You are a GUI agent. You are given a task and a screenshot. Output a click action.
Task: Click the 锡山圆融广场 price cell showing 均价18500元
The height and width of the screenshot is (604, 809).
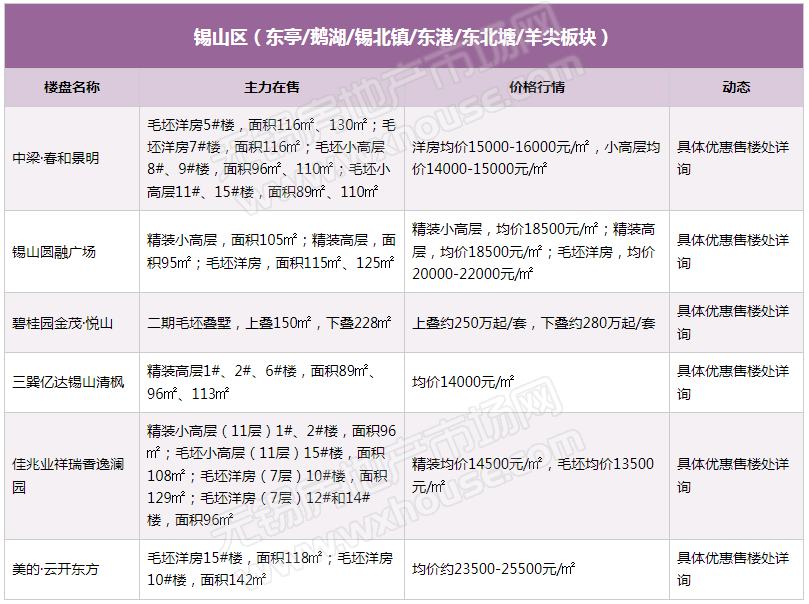point(536,251)
